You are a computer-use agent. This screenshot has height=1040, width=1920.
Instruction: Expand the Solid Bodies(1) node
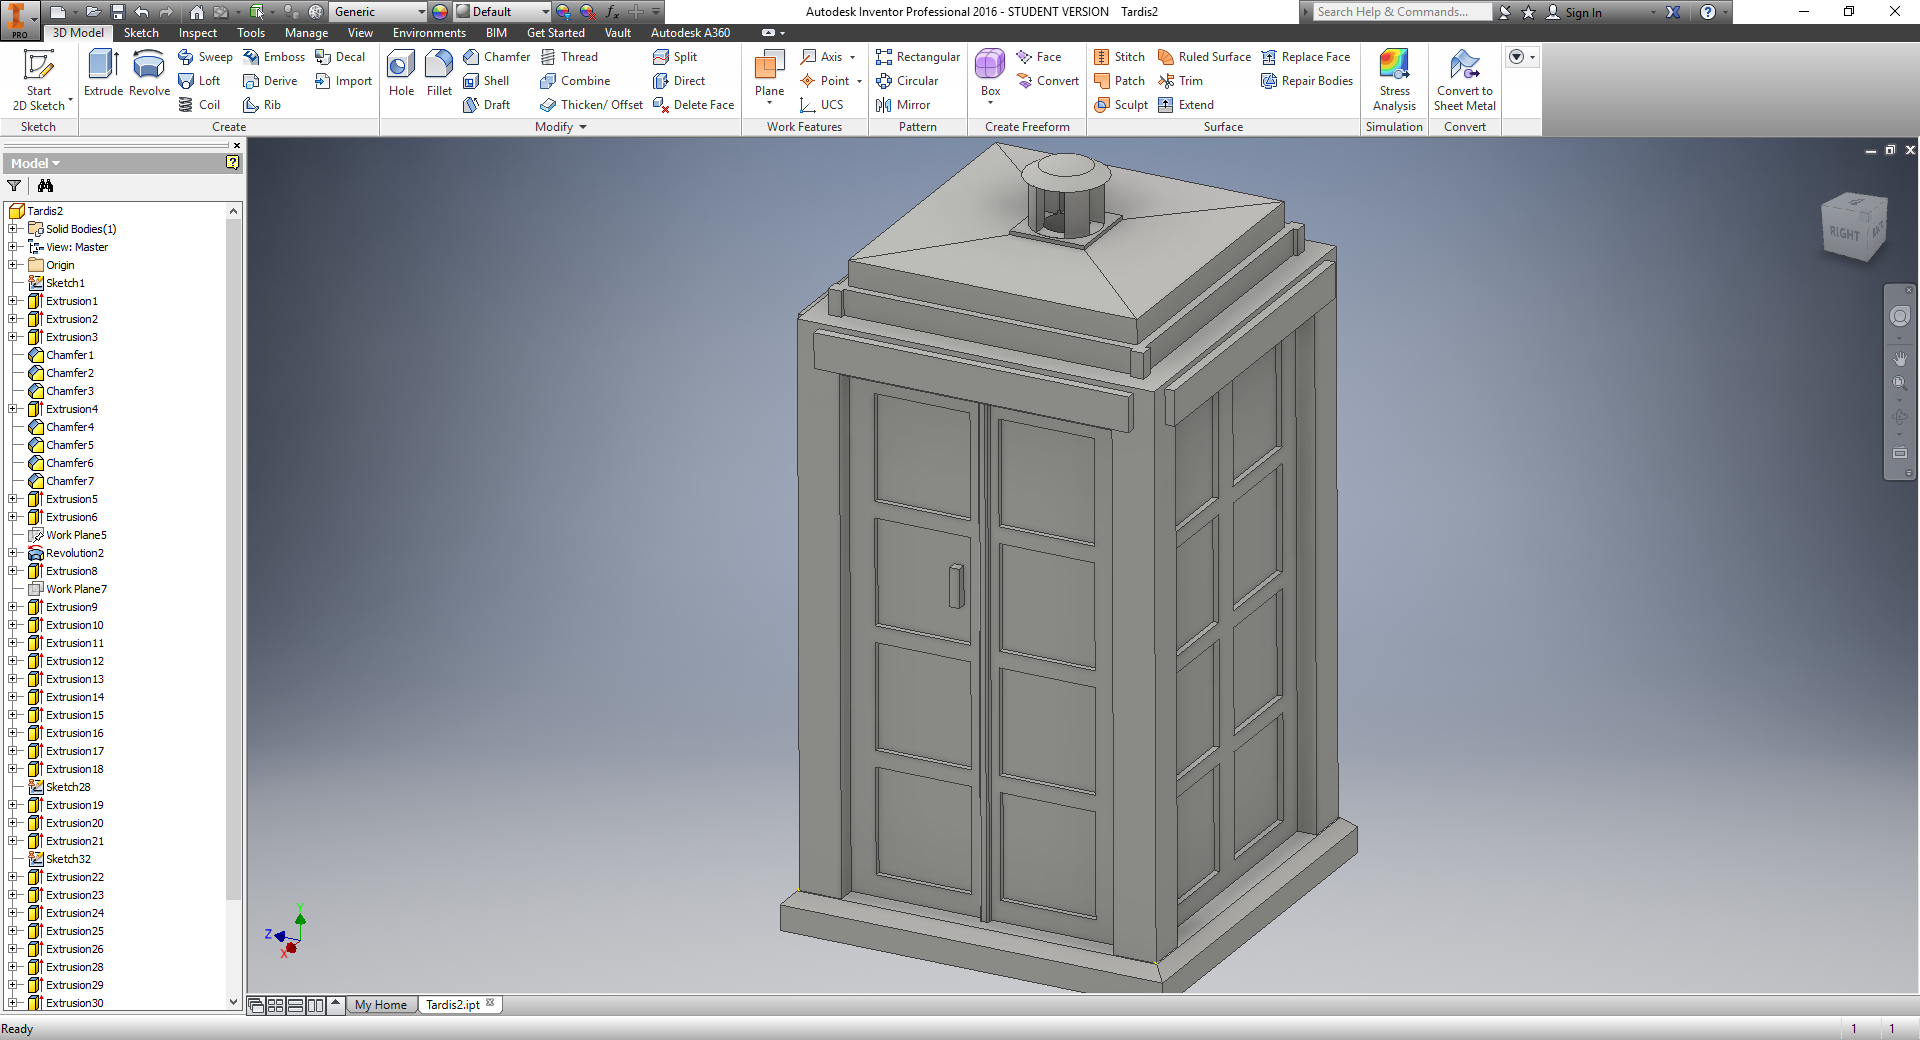pos(13,229)
